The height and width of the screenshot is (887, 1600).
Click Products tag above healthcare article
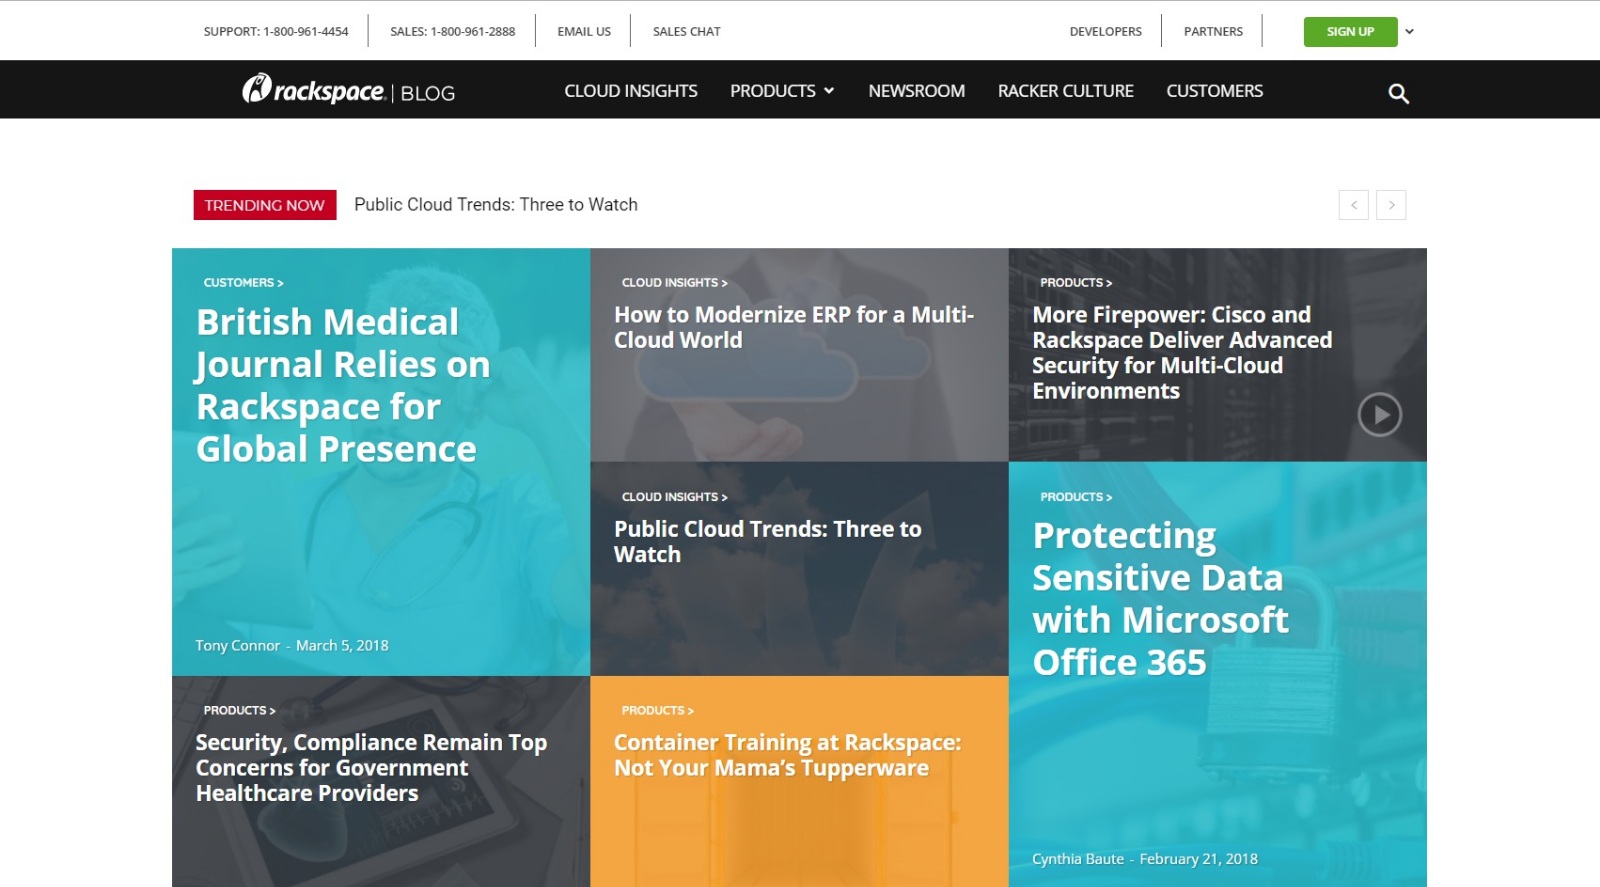click(x=239, y=711)
